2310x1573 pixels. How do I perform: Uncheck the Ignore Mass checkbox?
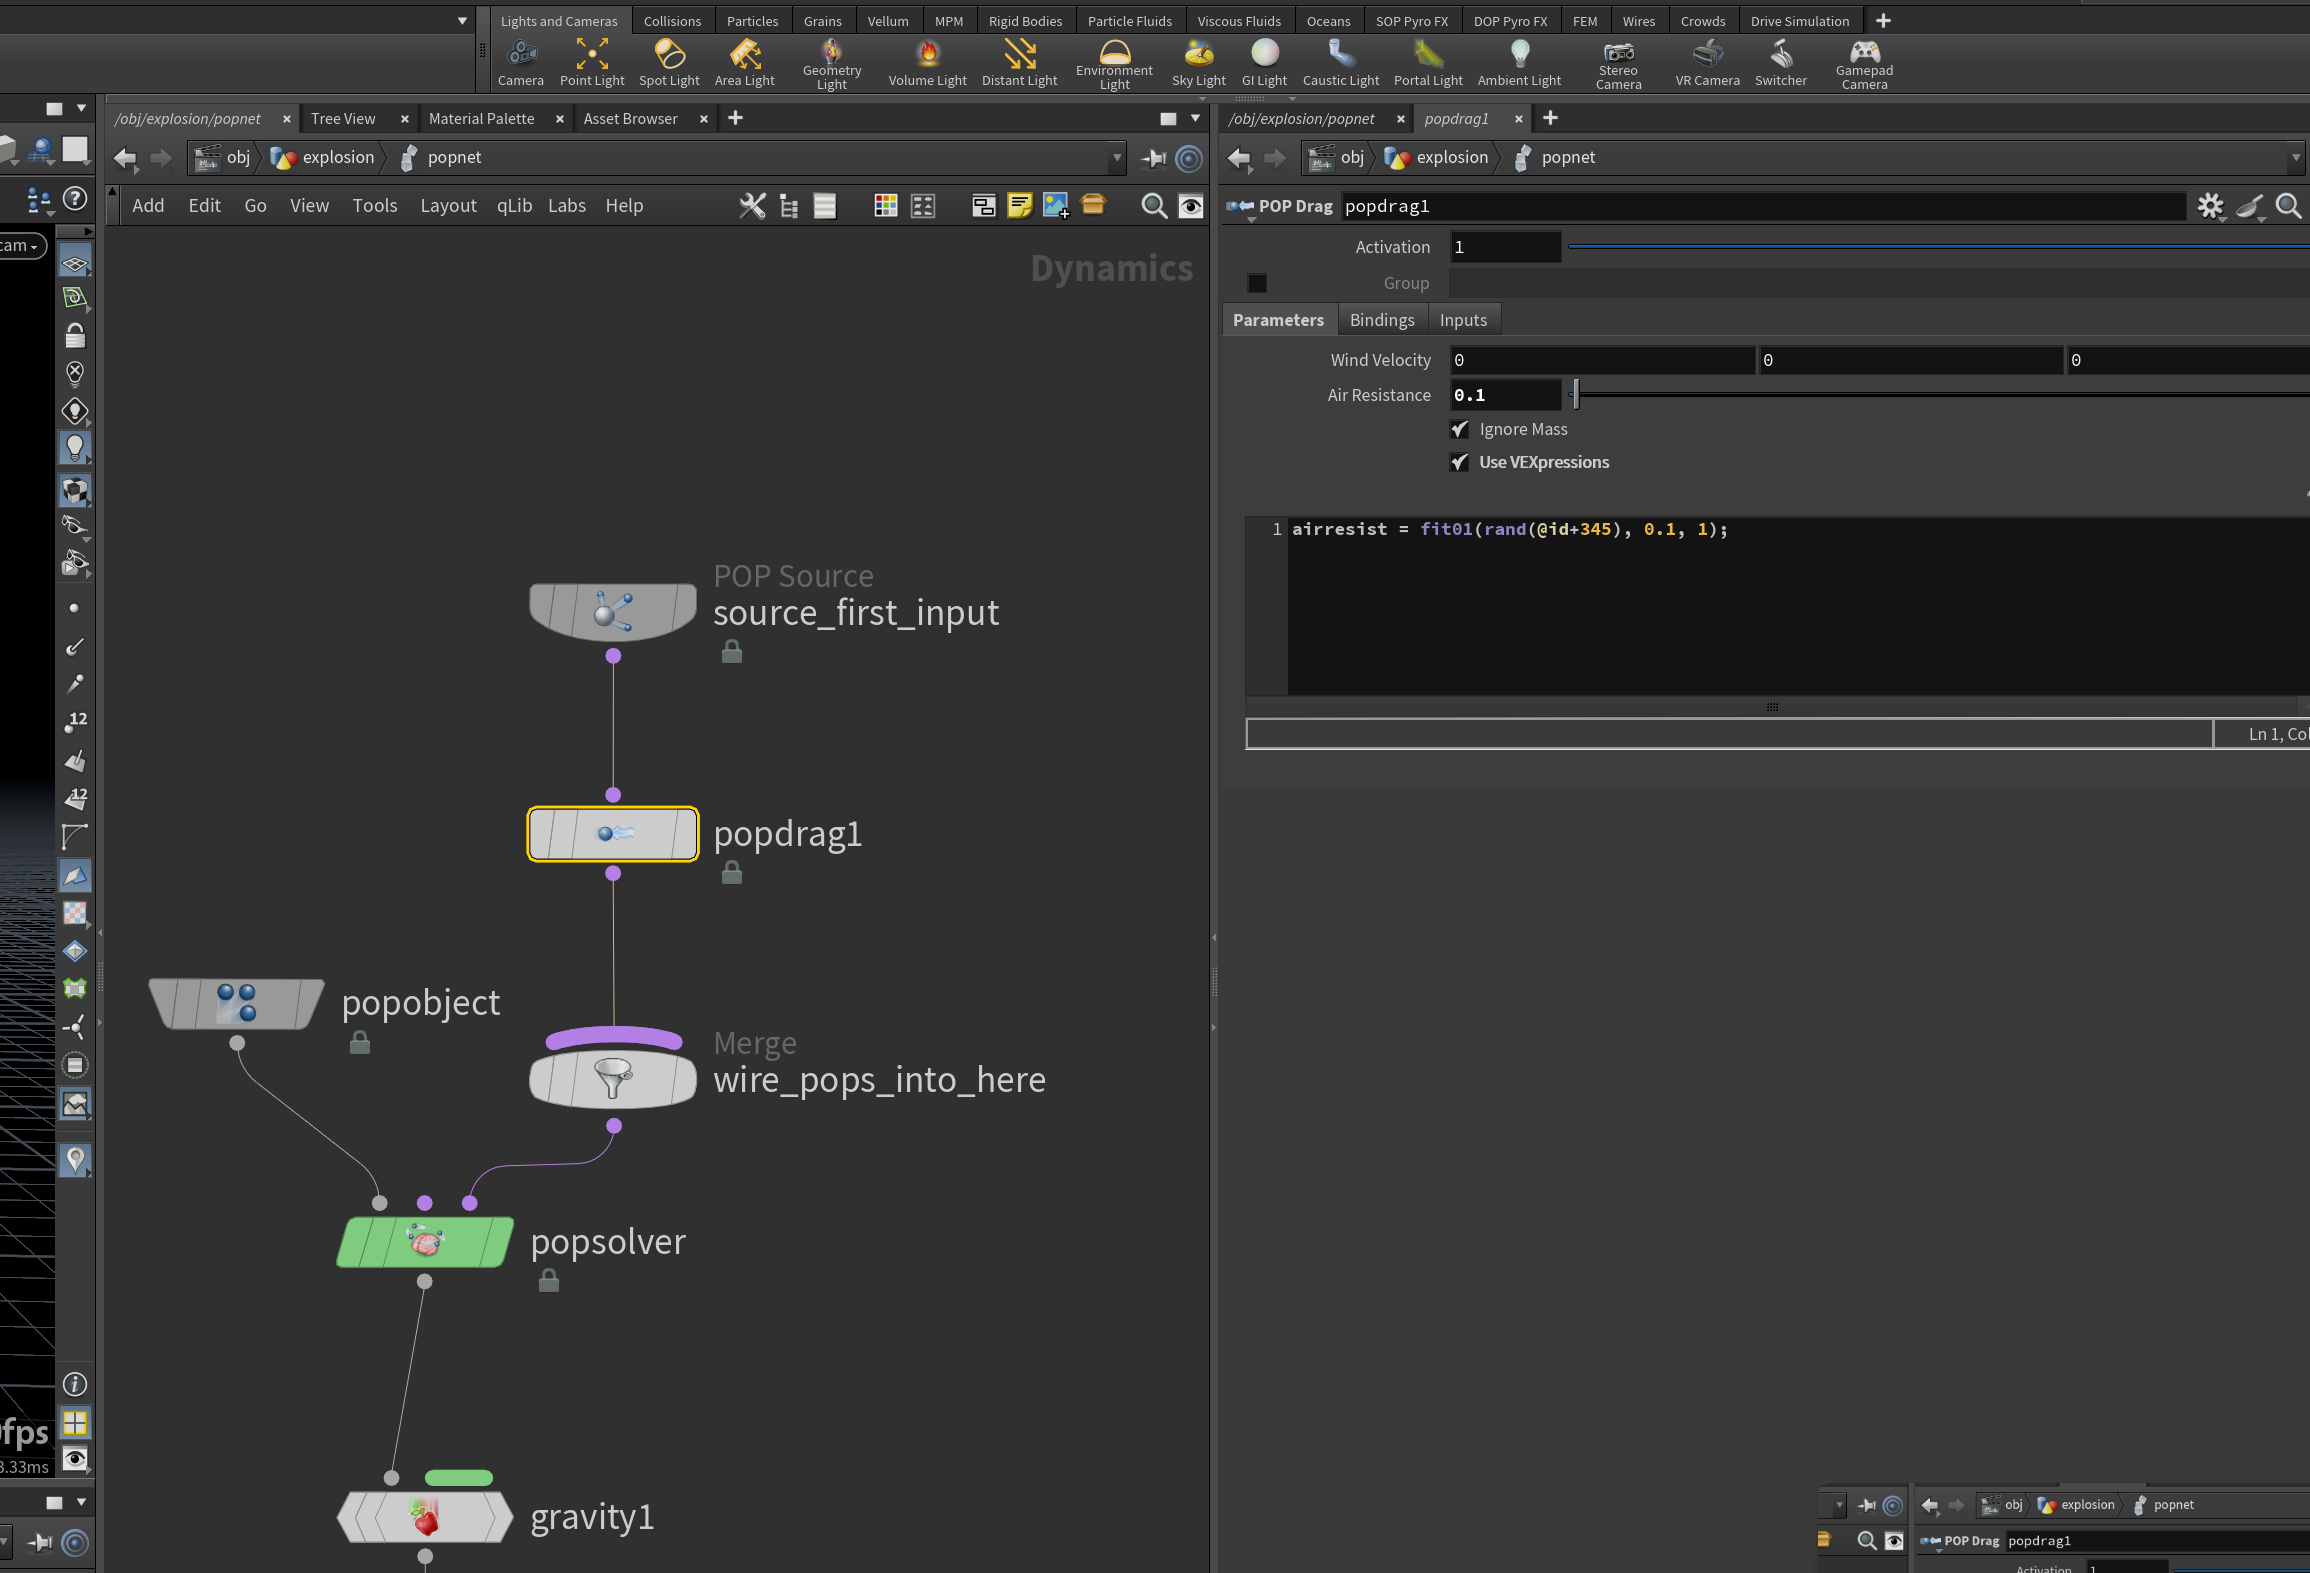point(1460,429)
